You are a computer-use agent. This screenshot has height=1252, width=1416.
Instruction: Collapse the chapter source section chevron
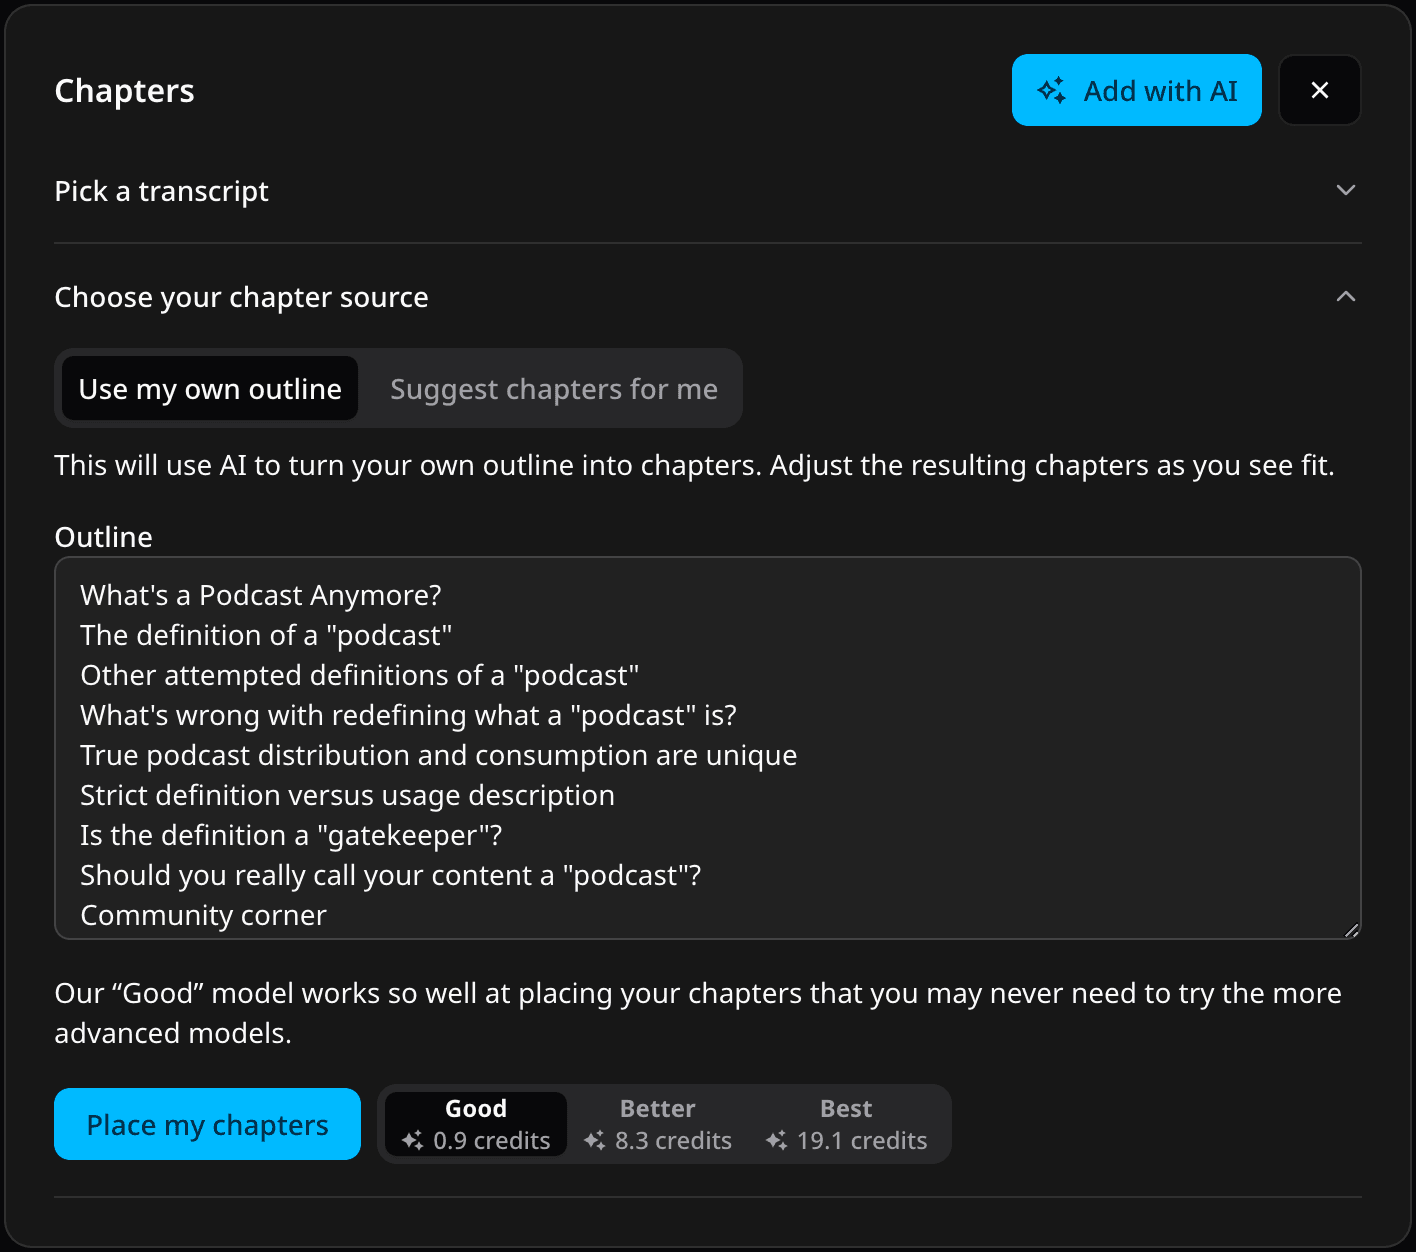click(1345, 296)
